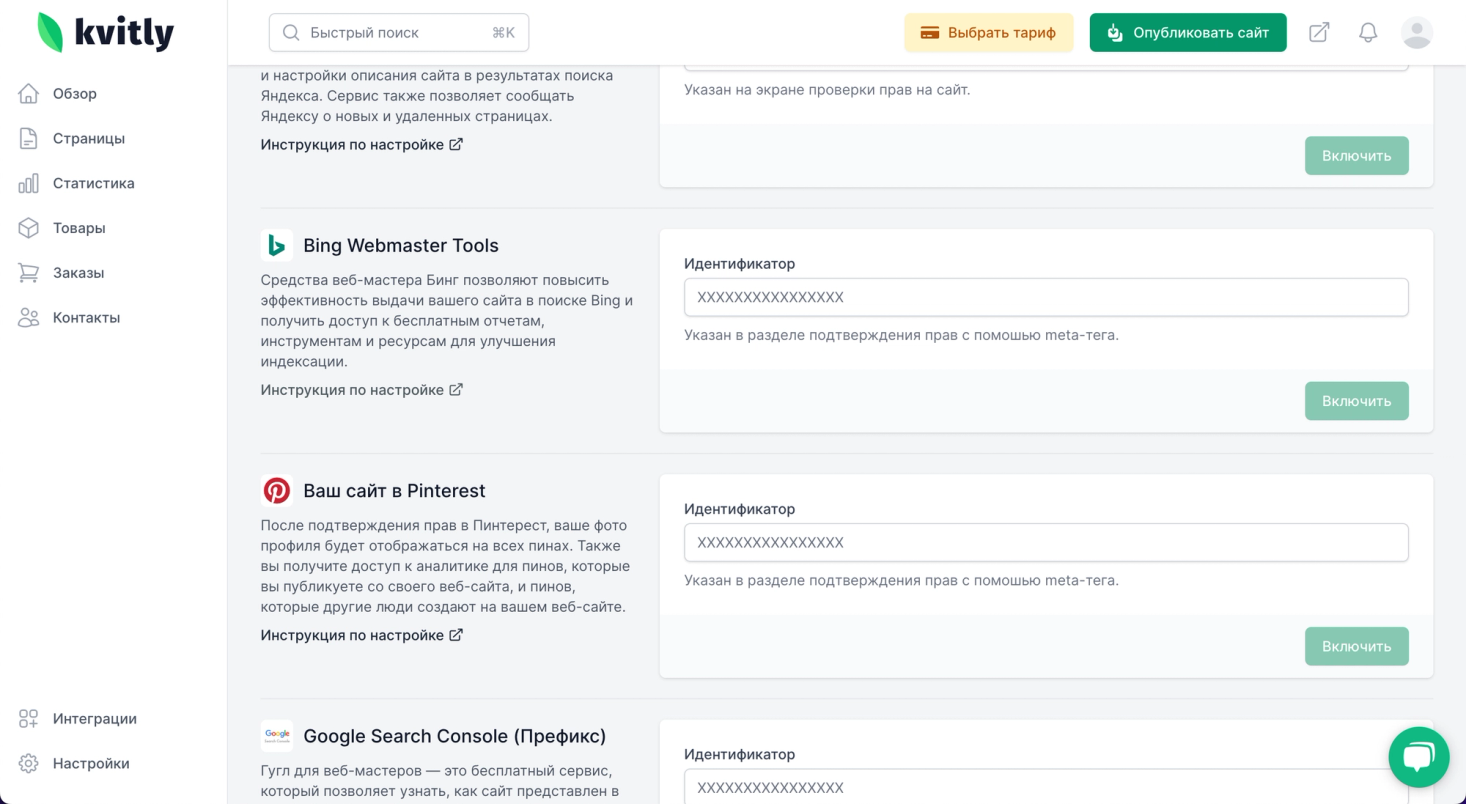Open Настройки in the sidebar
The image size is (1466, 804).
91,764
